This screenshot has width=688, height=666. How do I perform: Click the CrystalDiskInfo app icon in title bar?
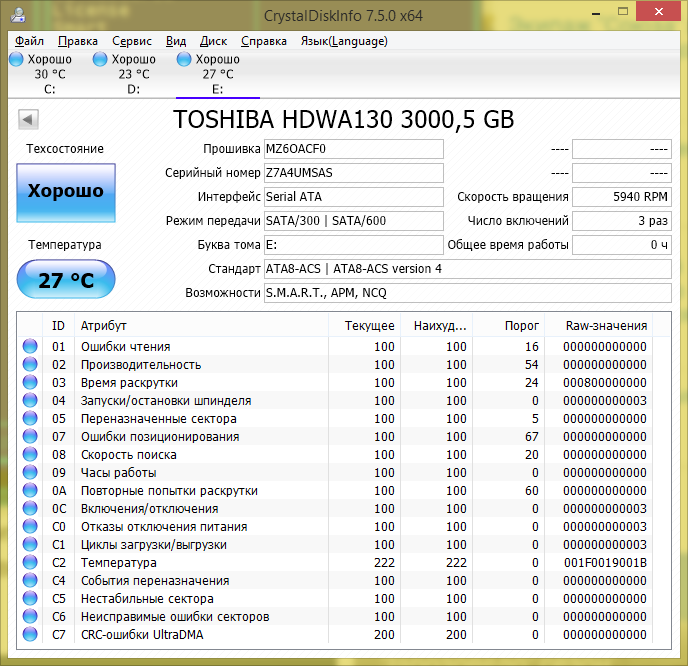point(18,15)
